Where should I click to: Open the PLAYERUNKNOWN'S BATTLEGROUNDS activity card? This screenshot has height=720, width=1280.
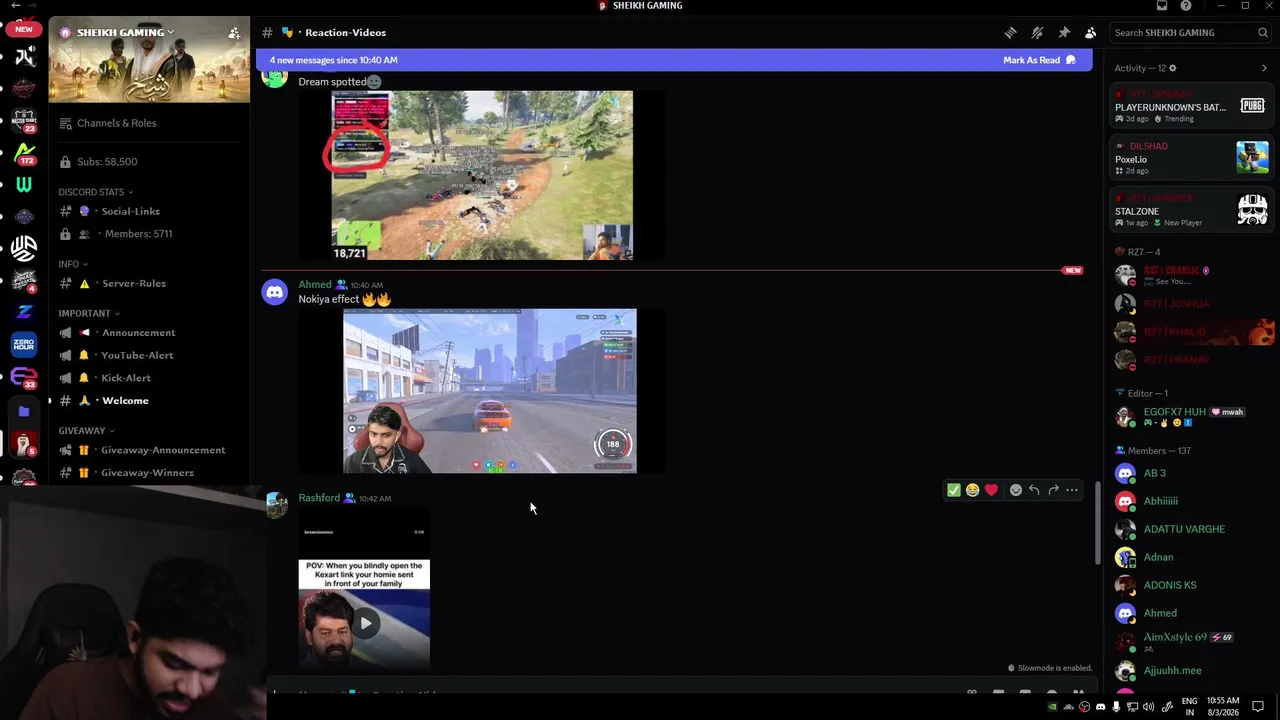1191,106
